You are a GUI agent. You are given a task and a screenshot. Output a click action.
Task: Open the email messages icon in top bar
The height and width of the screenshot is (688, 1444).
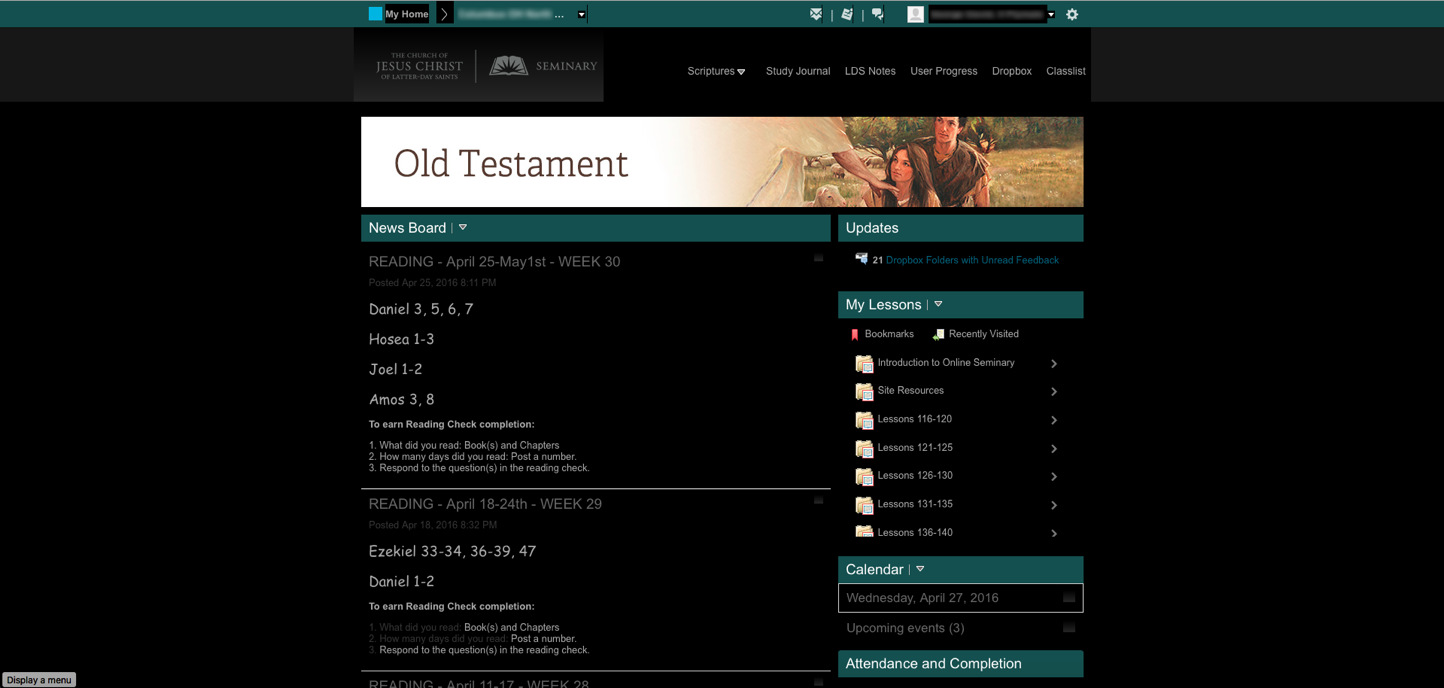[x=816, y=14]
